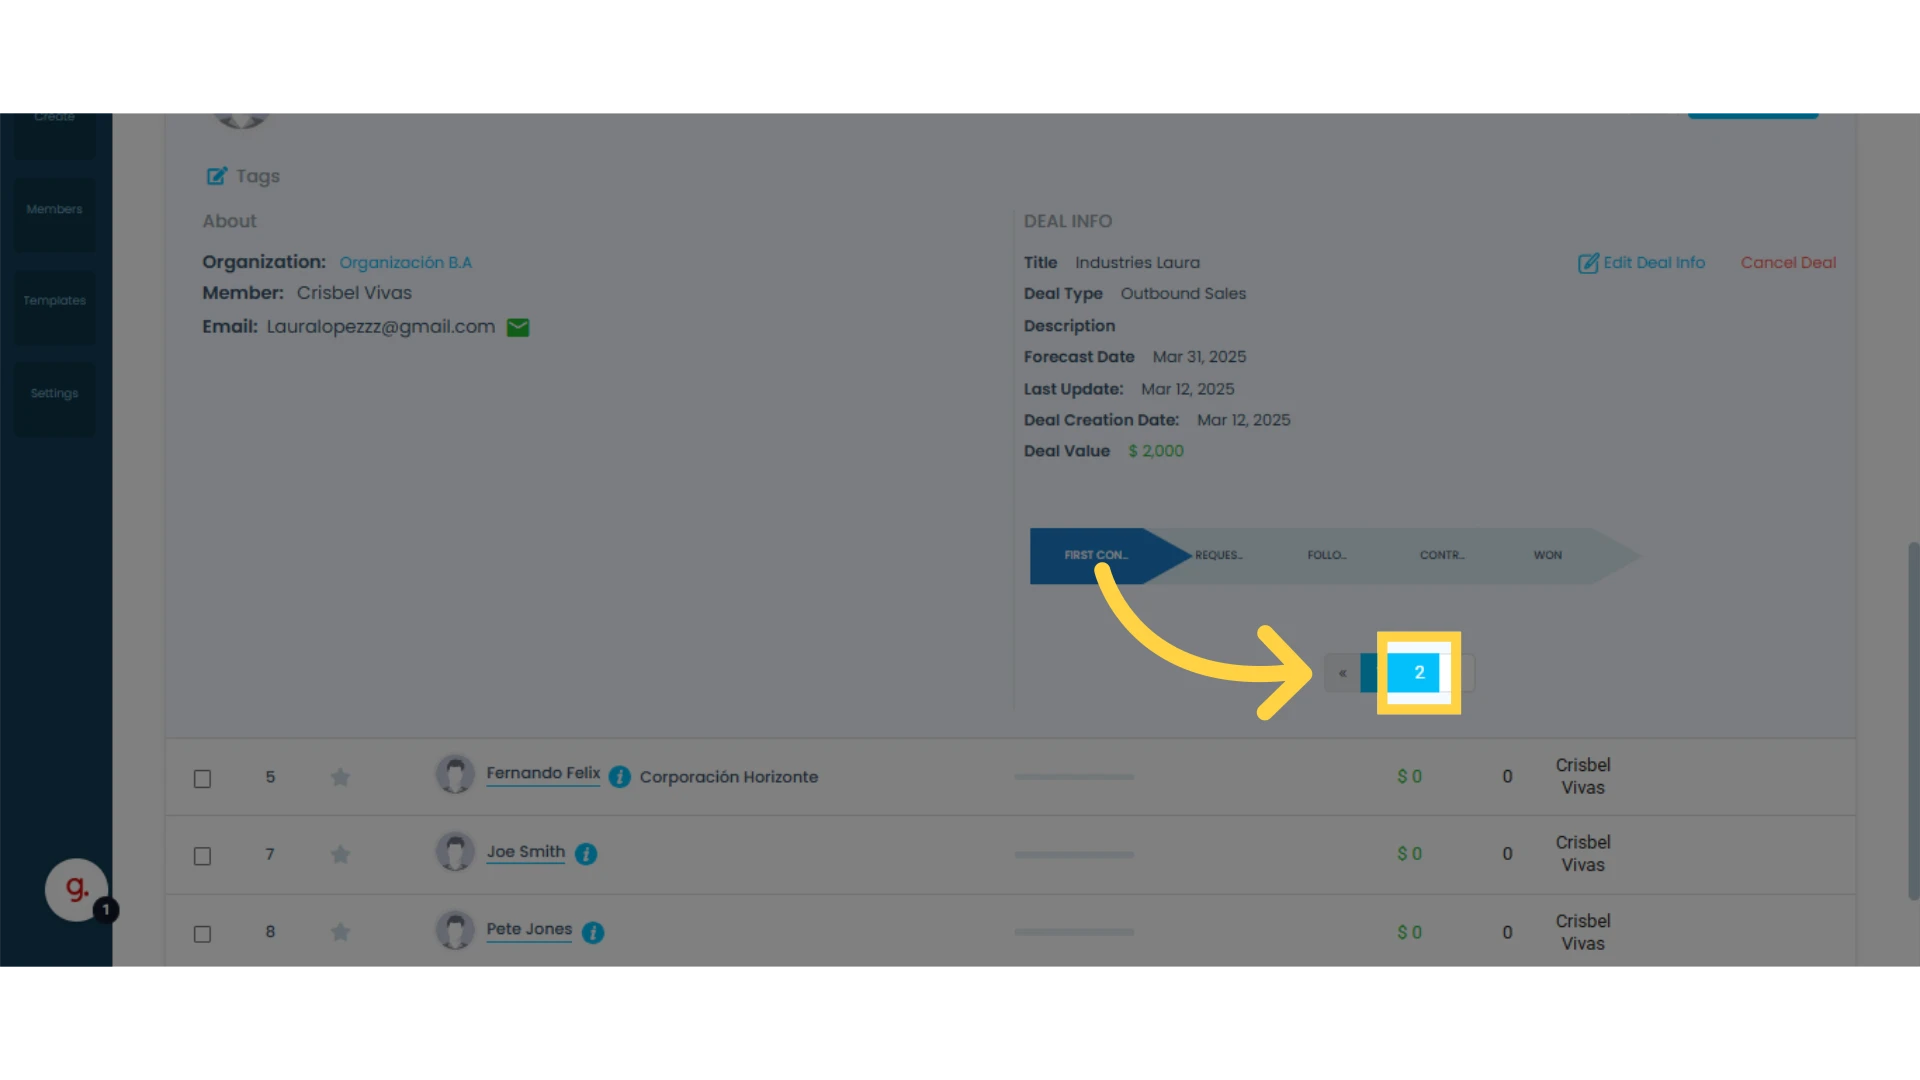The image size is (1920, 1080).
Task: Click the edit icon next to Tags
Action: [217, 176]
